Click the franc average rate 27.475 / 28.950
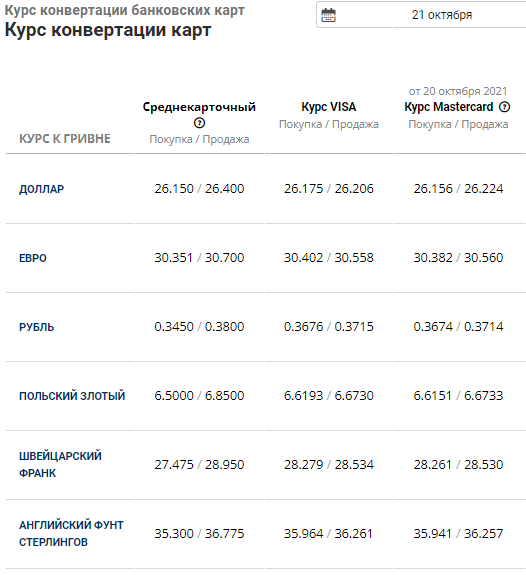 (x=199, y=465)
